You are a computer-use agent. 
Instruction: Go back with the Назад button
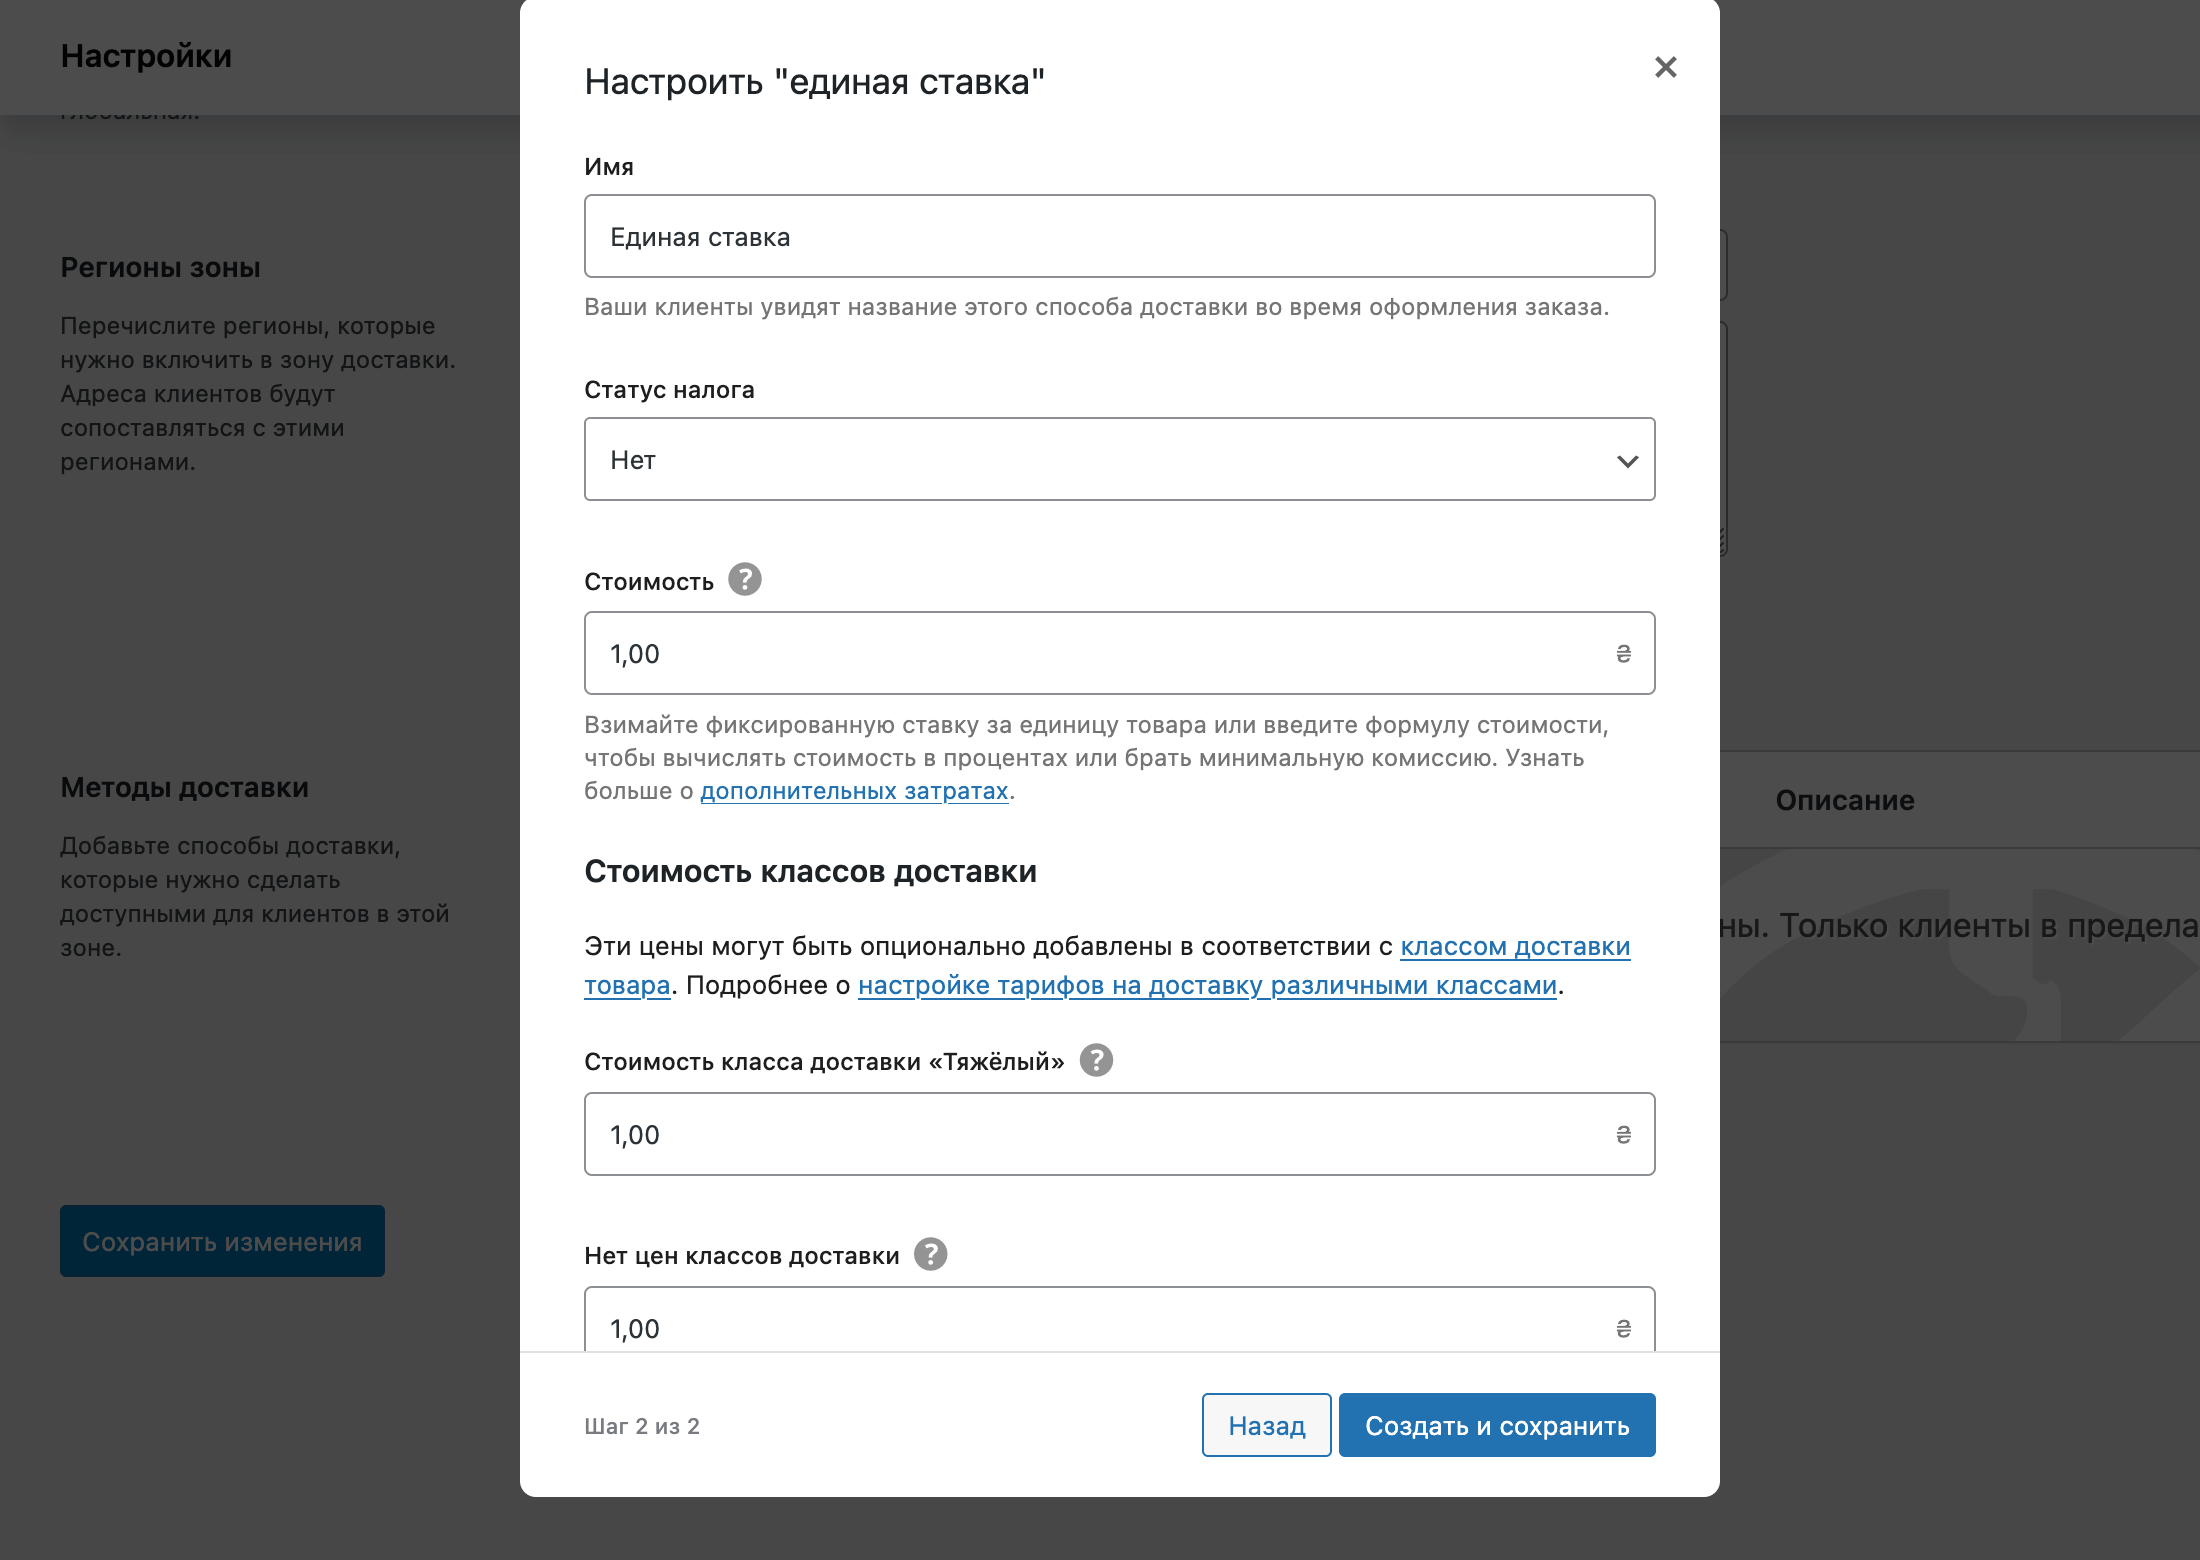coord(1266,1425)
